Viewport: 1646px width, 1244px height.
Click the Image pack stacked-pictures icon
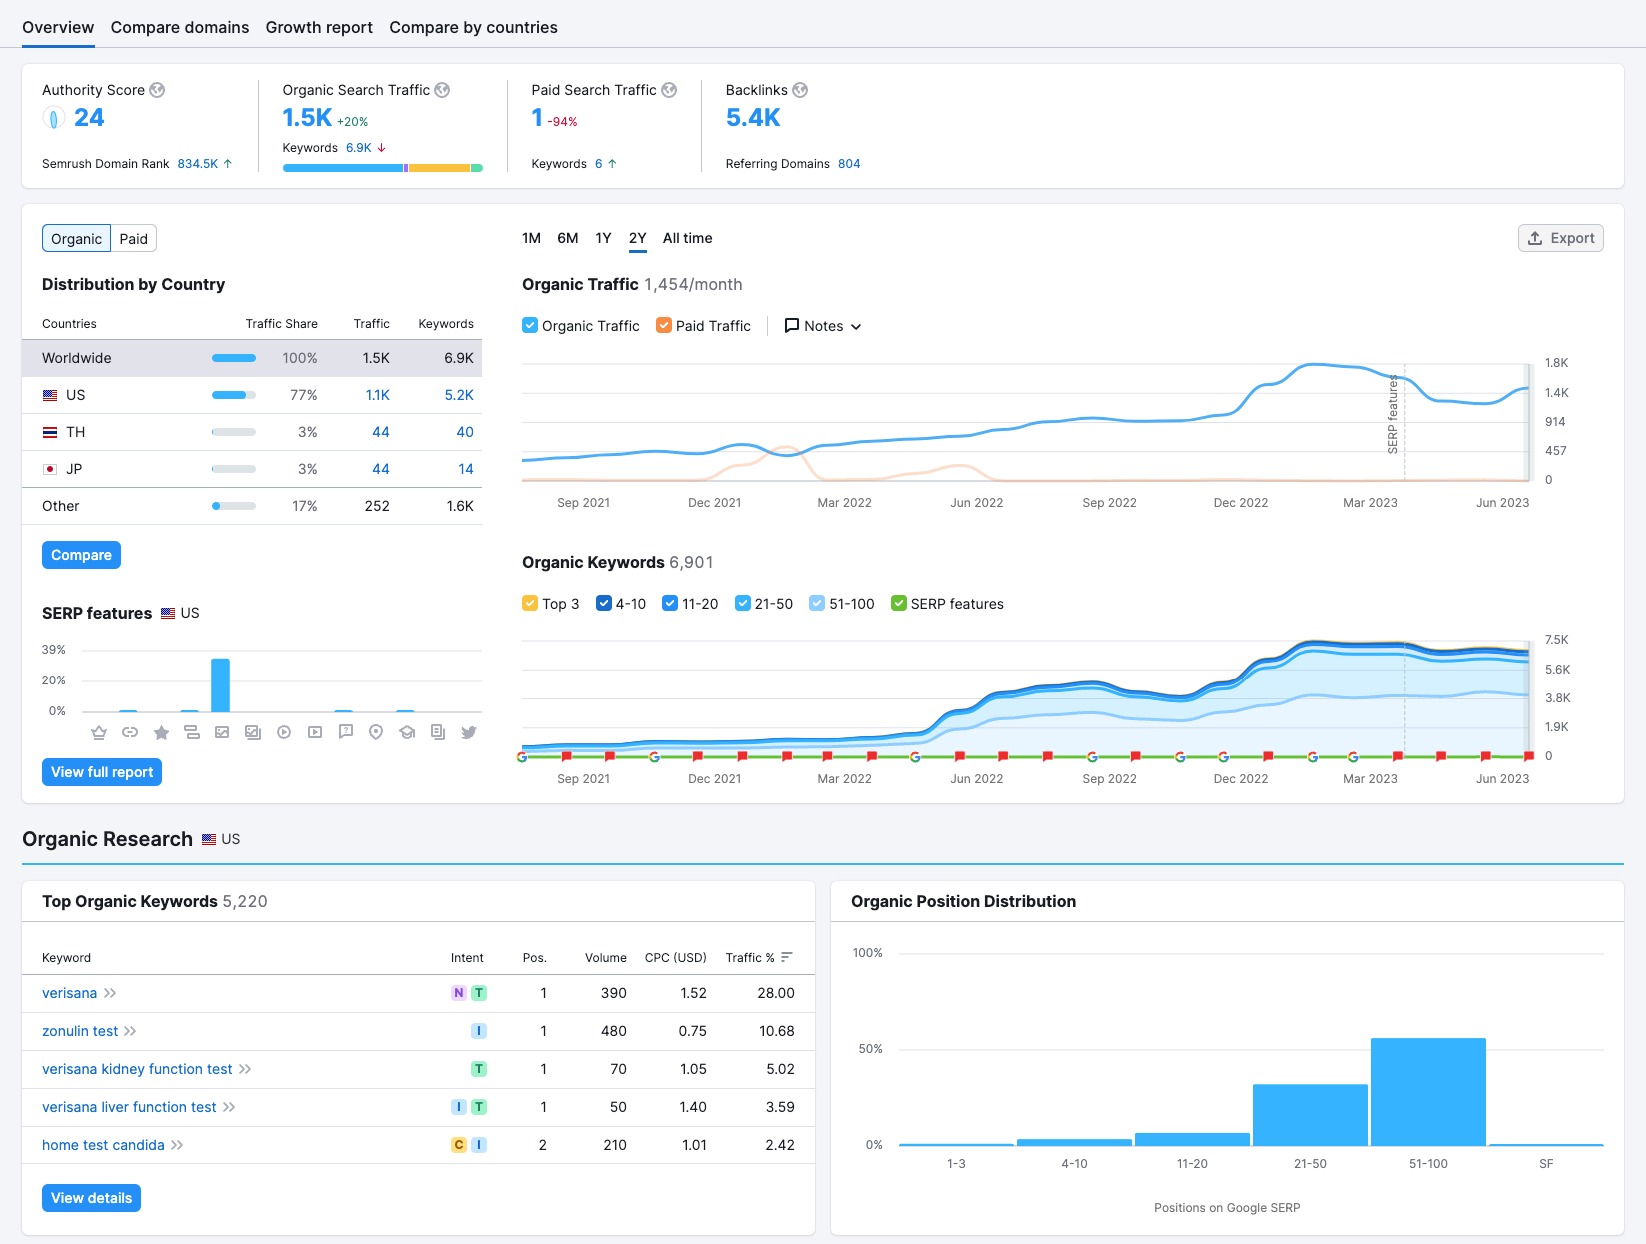click(x=253, y=732)
